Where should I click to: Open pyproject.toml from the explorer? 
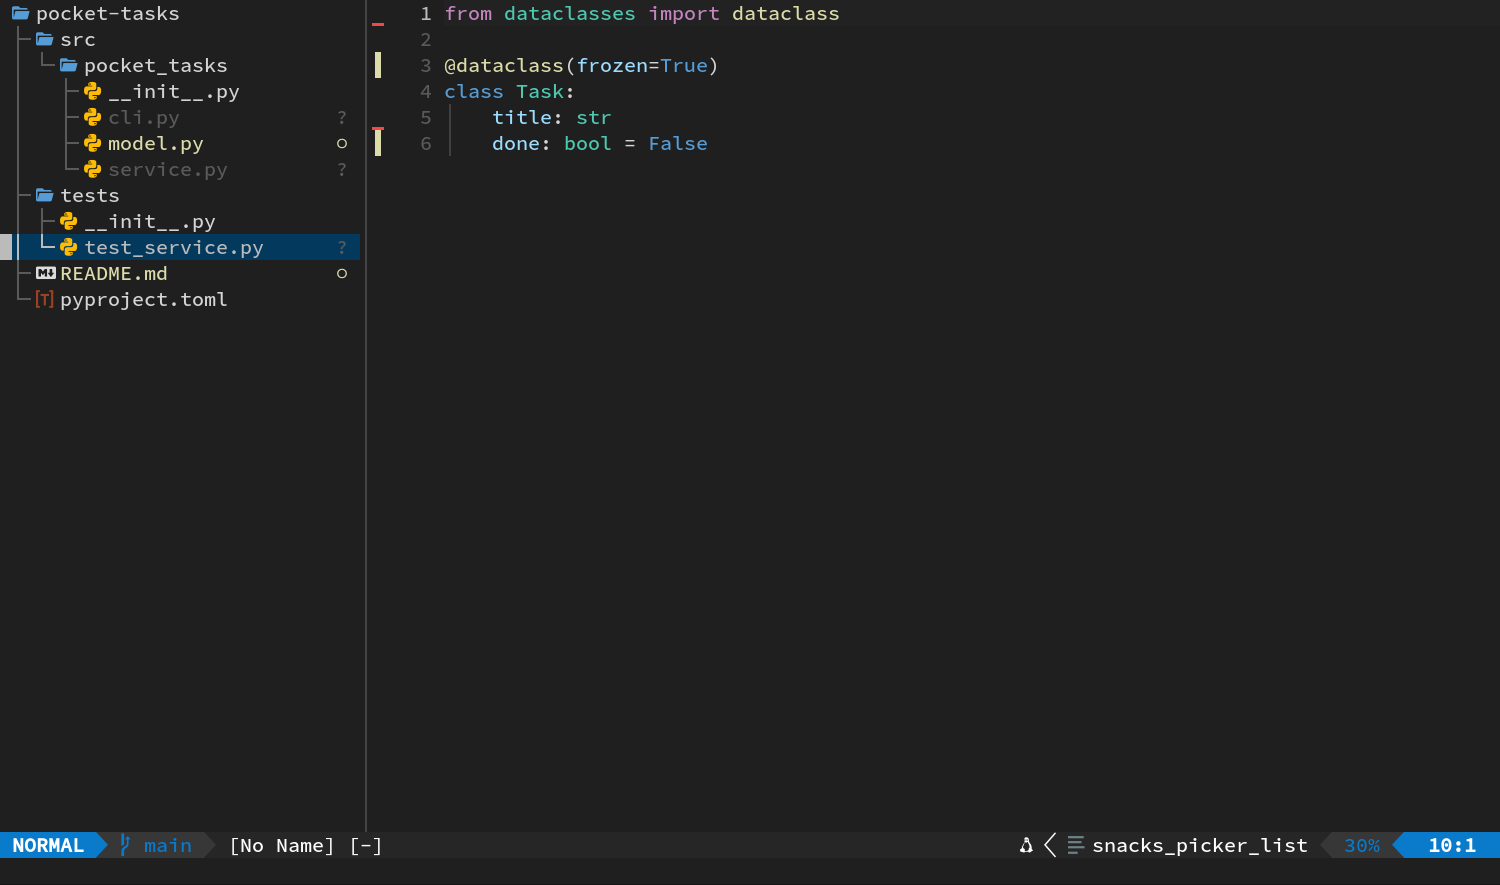[x=144, y=300]
